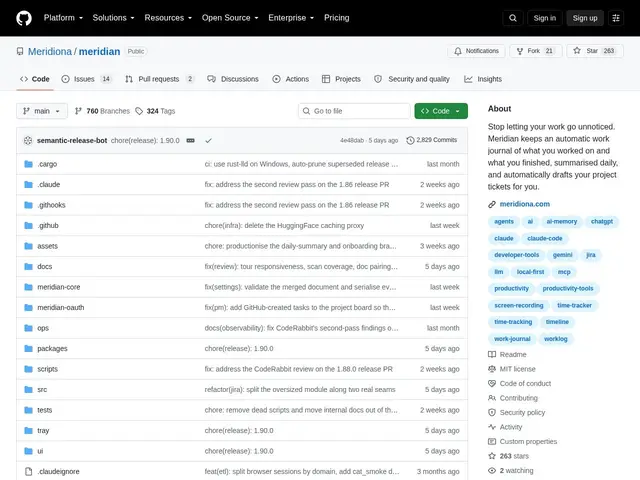Click the eye icon next to 2 watching
The height and width of the screenshot is (480, 640).
click(x=492, y=471)
